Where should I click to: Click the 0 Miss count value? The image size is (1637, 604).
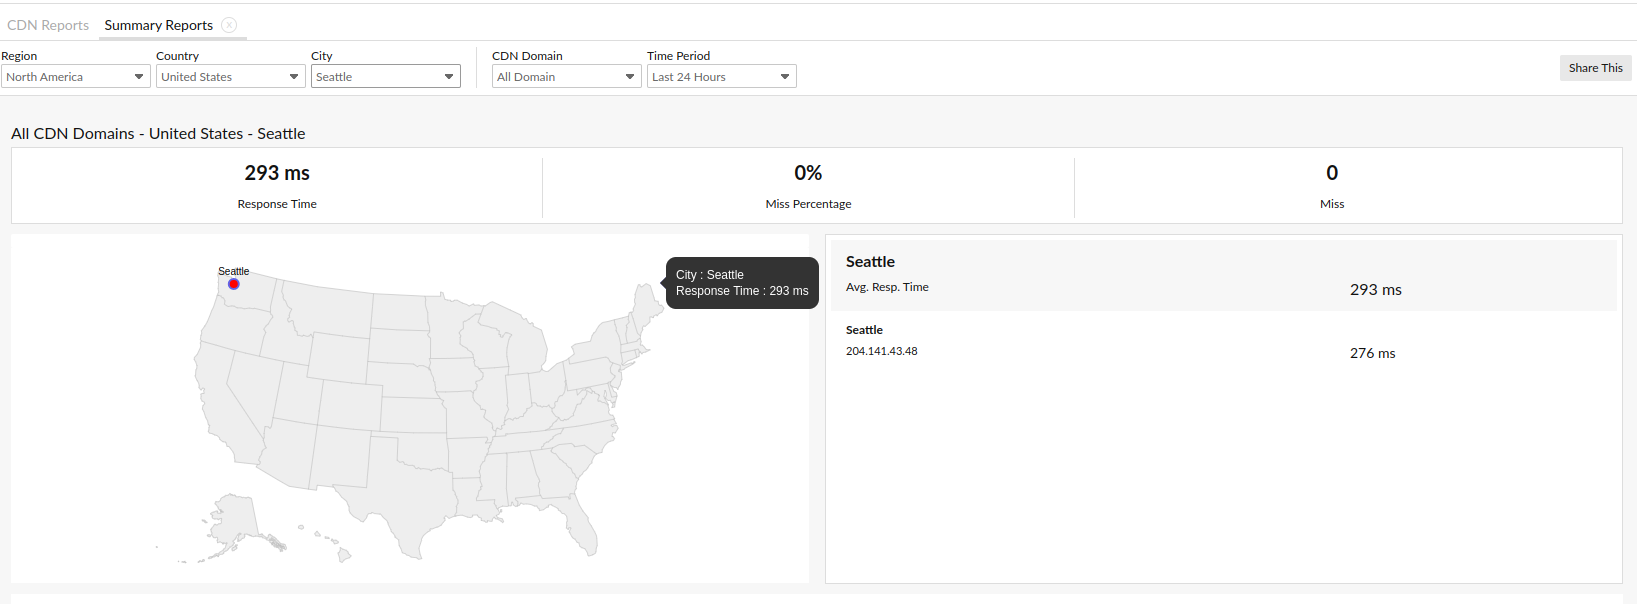click(x=1332, y=173)
